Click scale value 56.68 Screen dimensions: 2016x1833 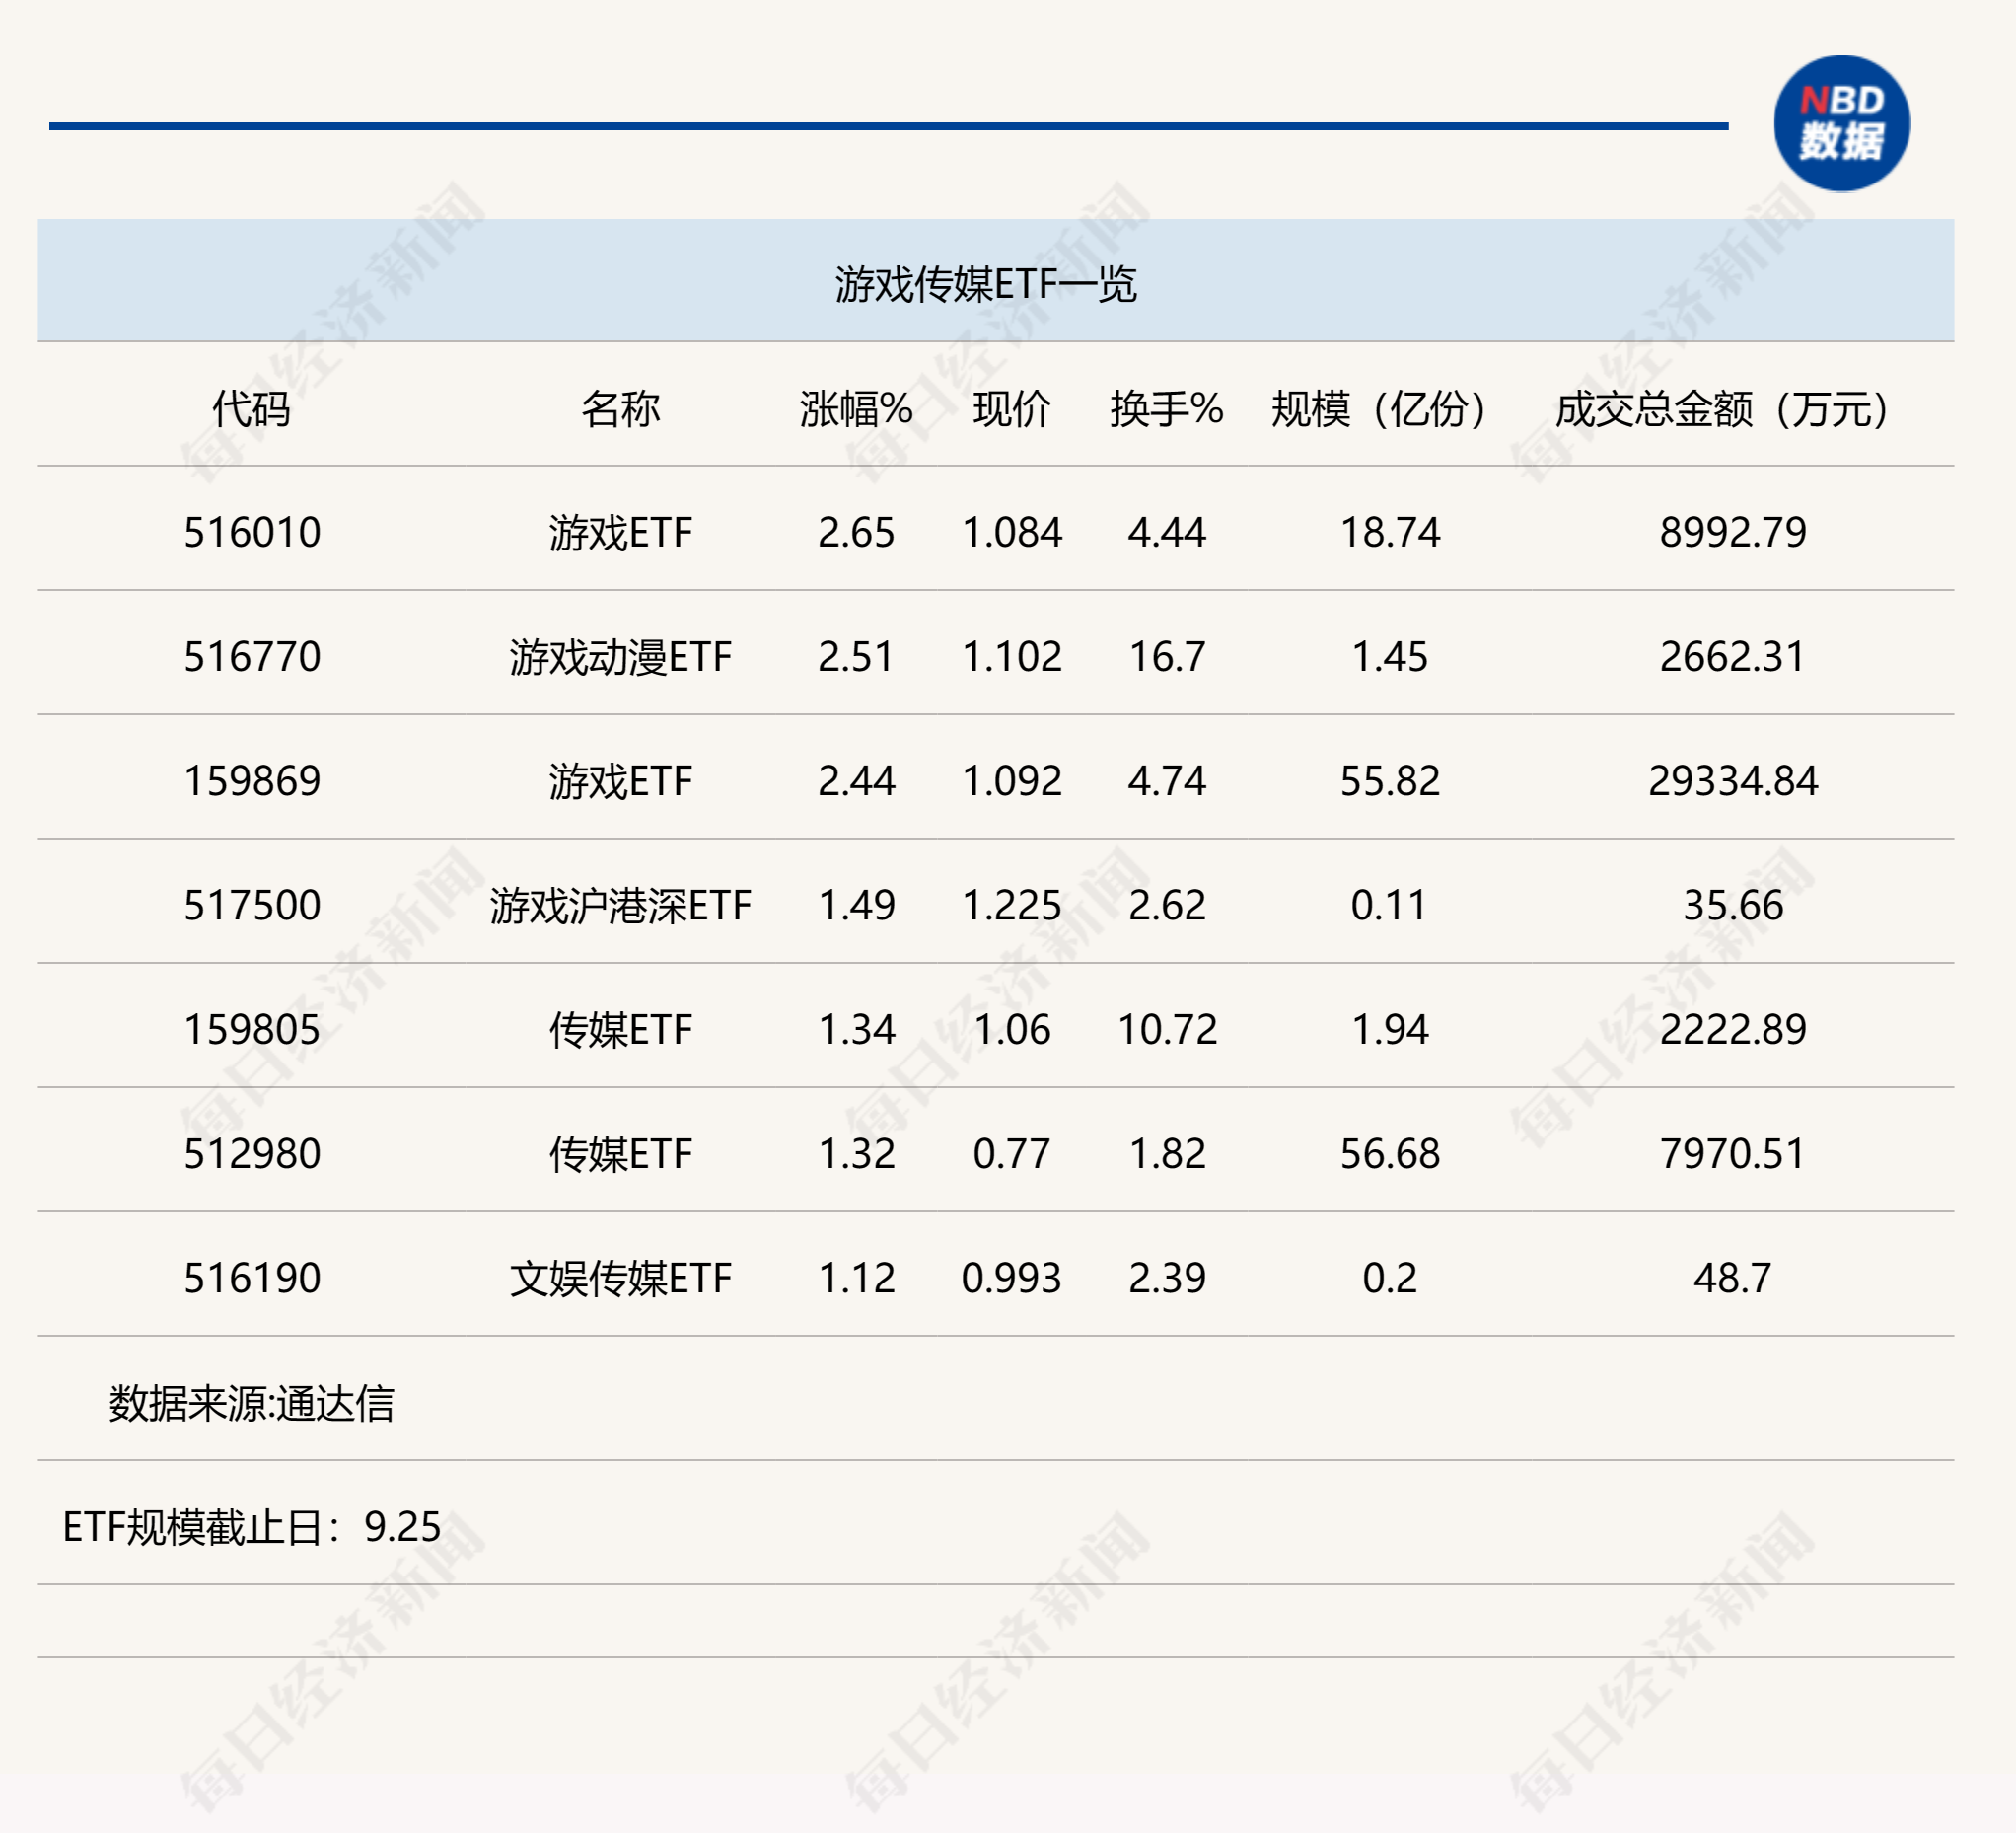coord(1389,1154)
